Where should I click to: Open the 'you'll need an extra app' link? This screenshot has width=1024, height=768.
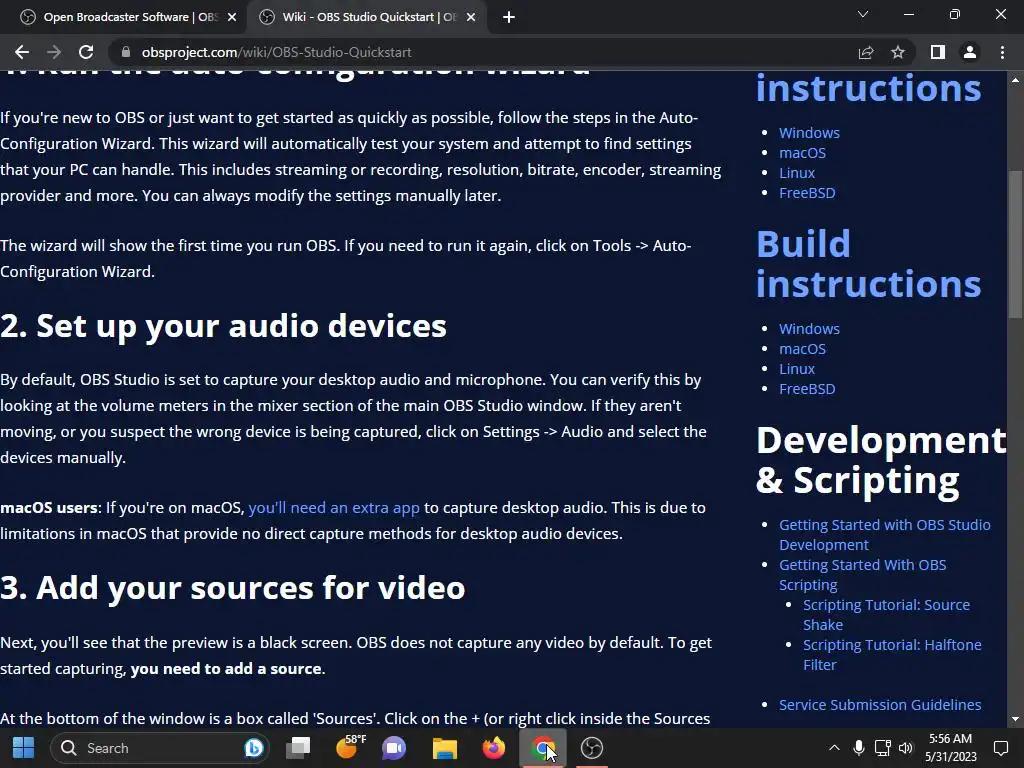click(334, 507)
